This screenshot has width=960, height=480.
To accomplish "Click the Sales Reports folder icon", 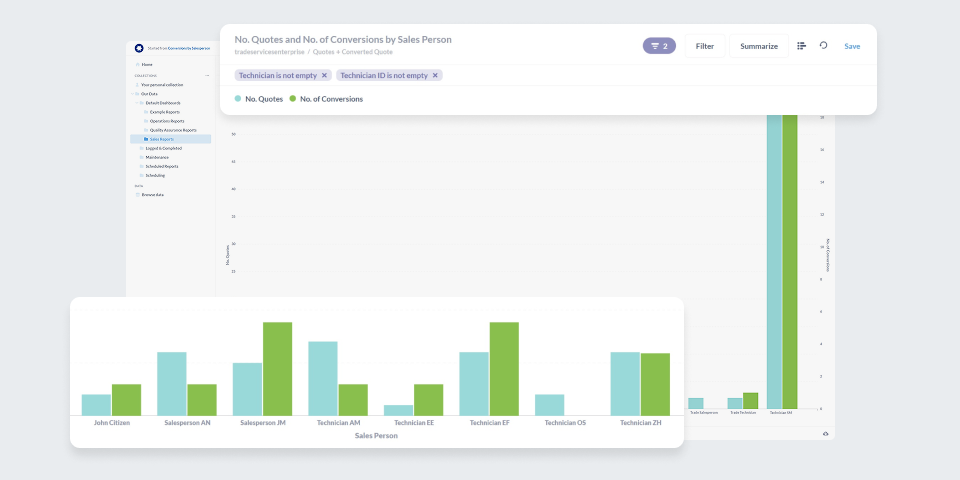I will click(146, 139).
